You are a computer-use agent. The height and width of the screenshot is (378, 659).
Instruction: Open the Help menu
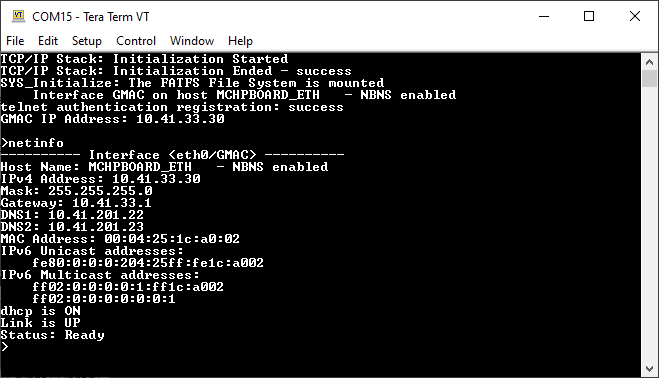coord(240,41)
